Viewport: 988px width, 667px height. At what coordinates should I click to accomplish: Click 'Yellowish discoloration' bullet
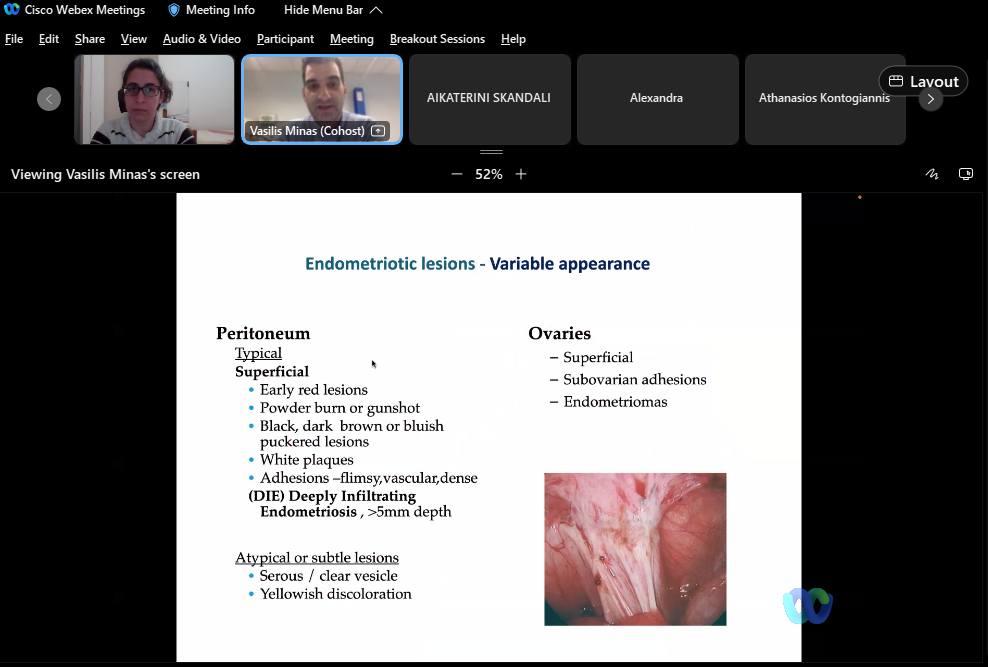click(x=335, y=594)
